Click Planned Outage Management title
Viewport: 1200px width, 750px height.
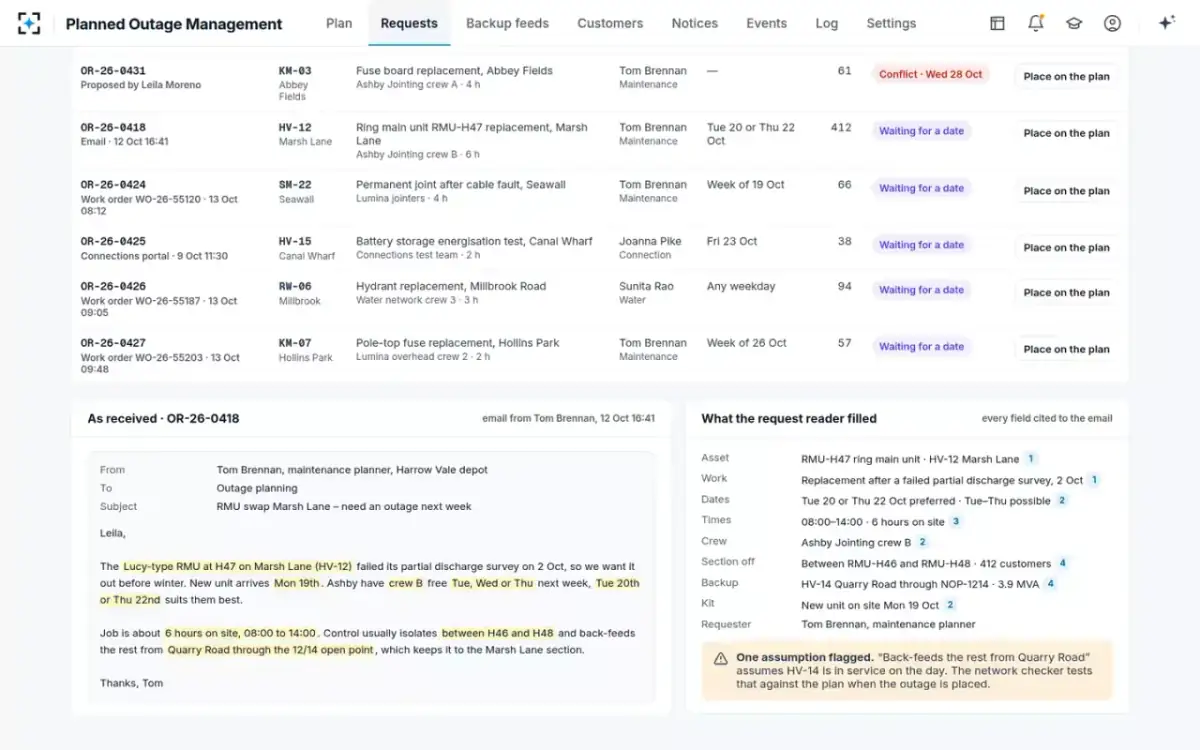point(174,24)
